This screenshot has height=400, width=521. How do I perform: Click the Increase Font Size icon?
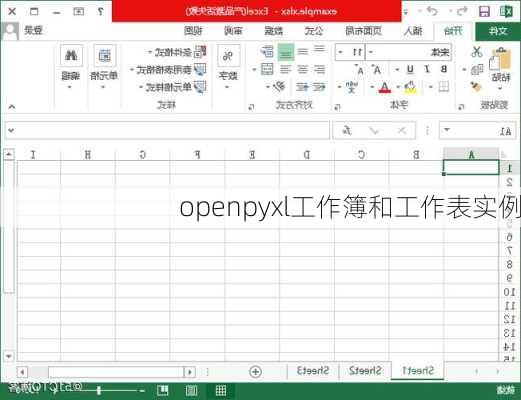pyautogui.click(x=377, y=70)
